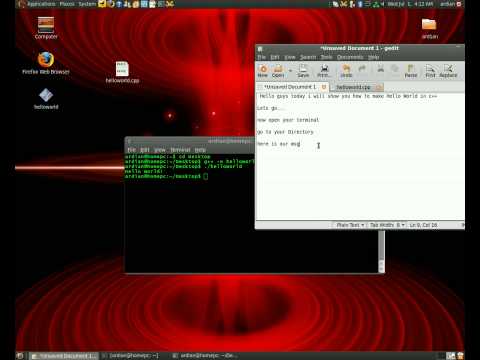Viewport: 480px width, 360px height.
Task: Click the helloworld.cpp file desktop icon
Action: [122, 72]
